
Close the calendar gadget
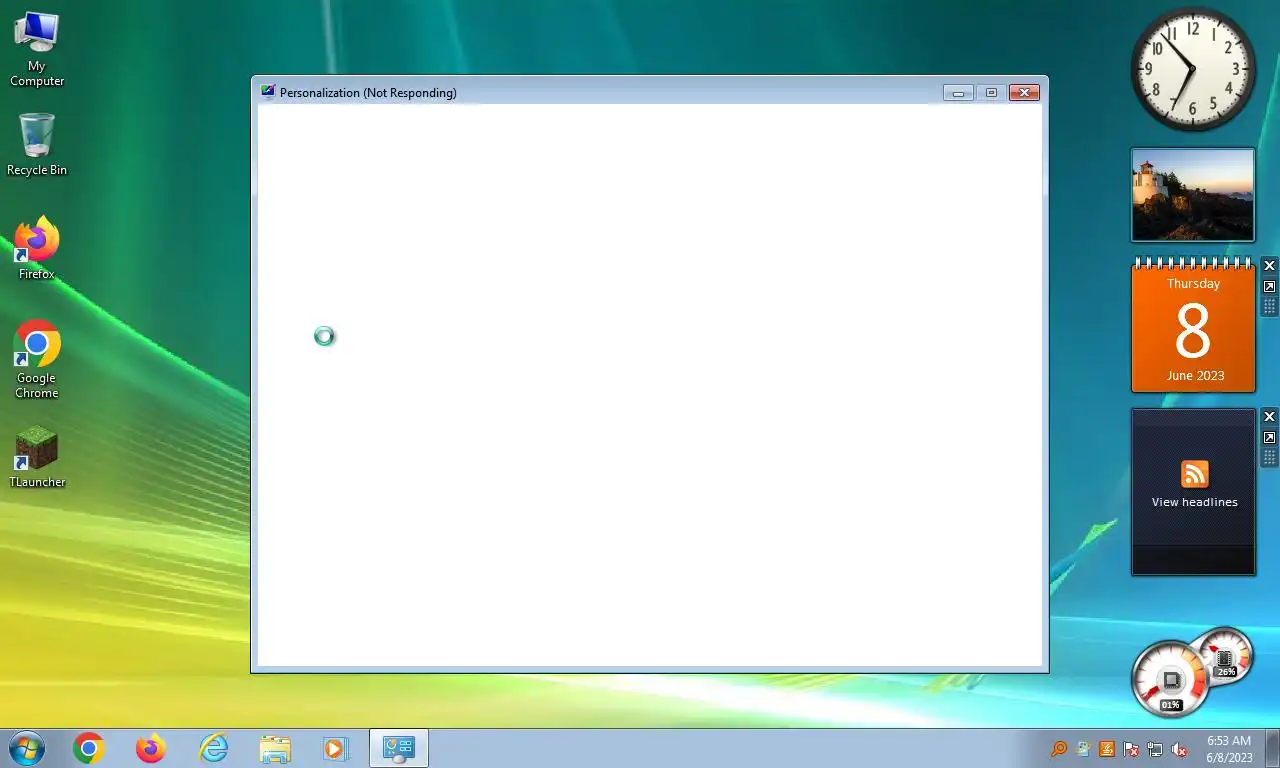point(1269,266)
